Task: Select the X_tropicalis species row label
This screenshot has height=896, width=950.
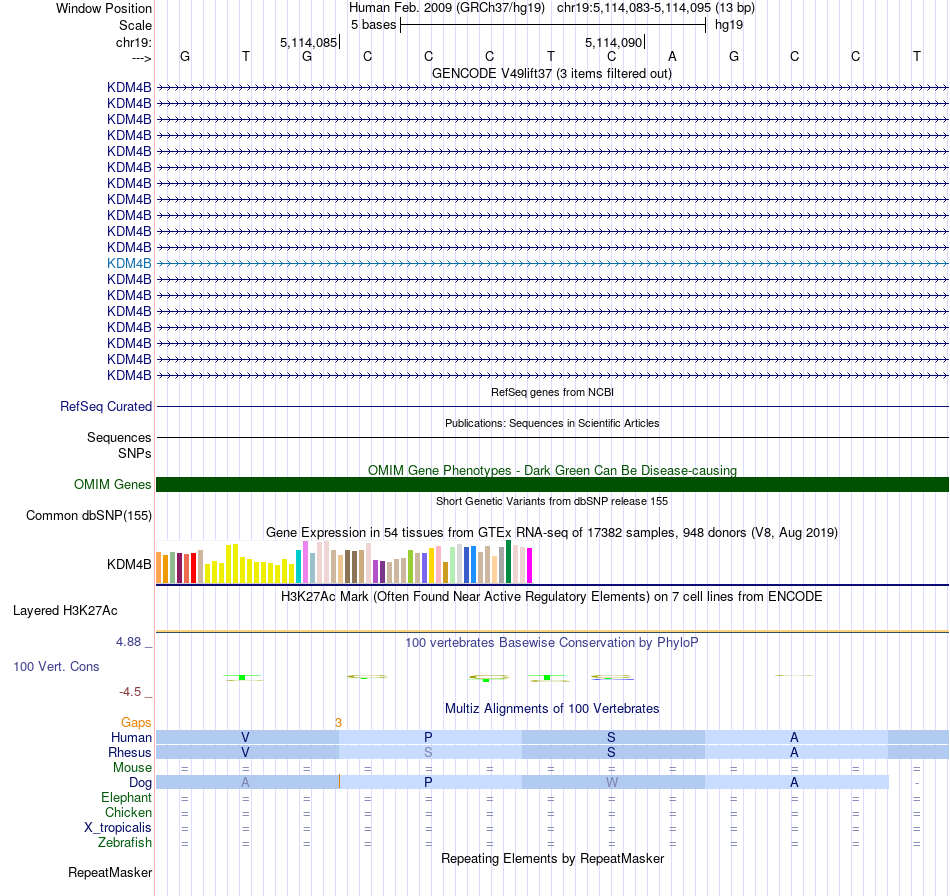Action: tap(118, 828)
